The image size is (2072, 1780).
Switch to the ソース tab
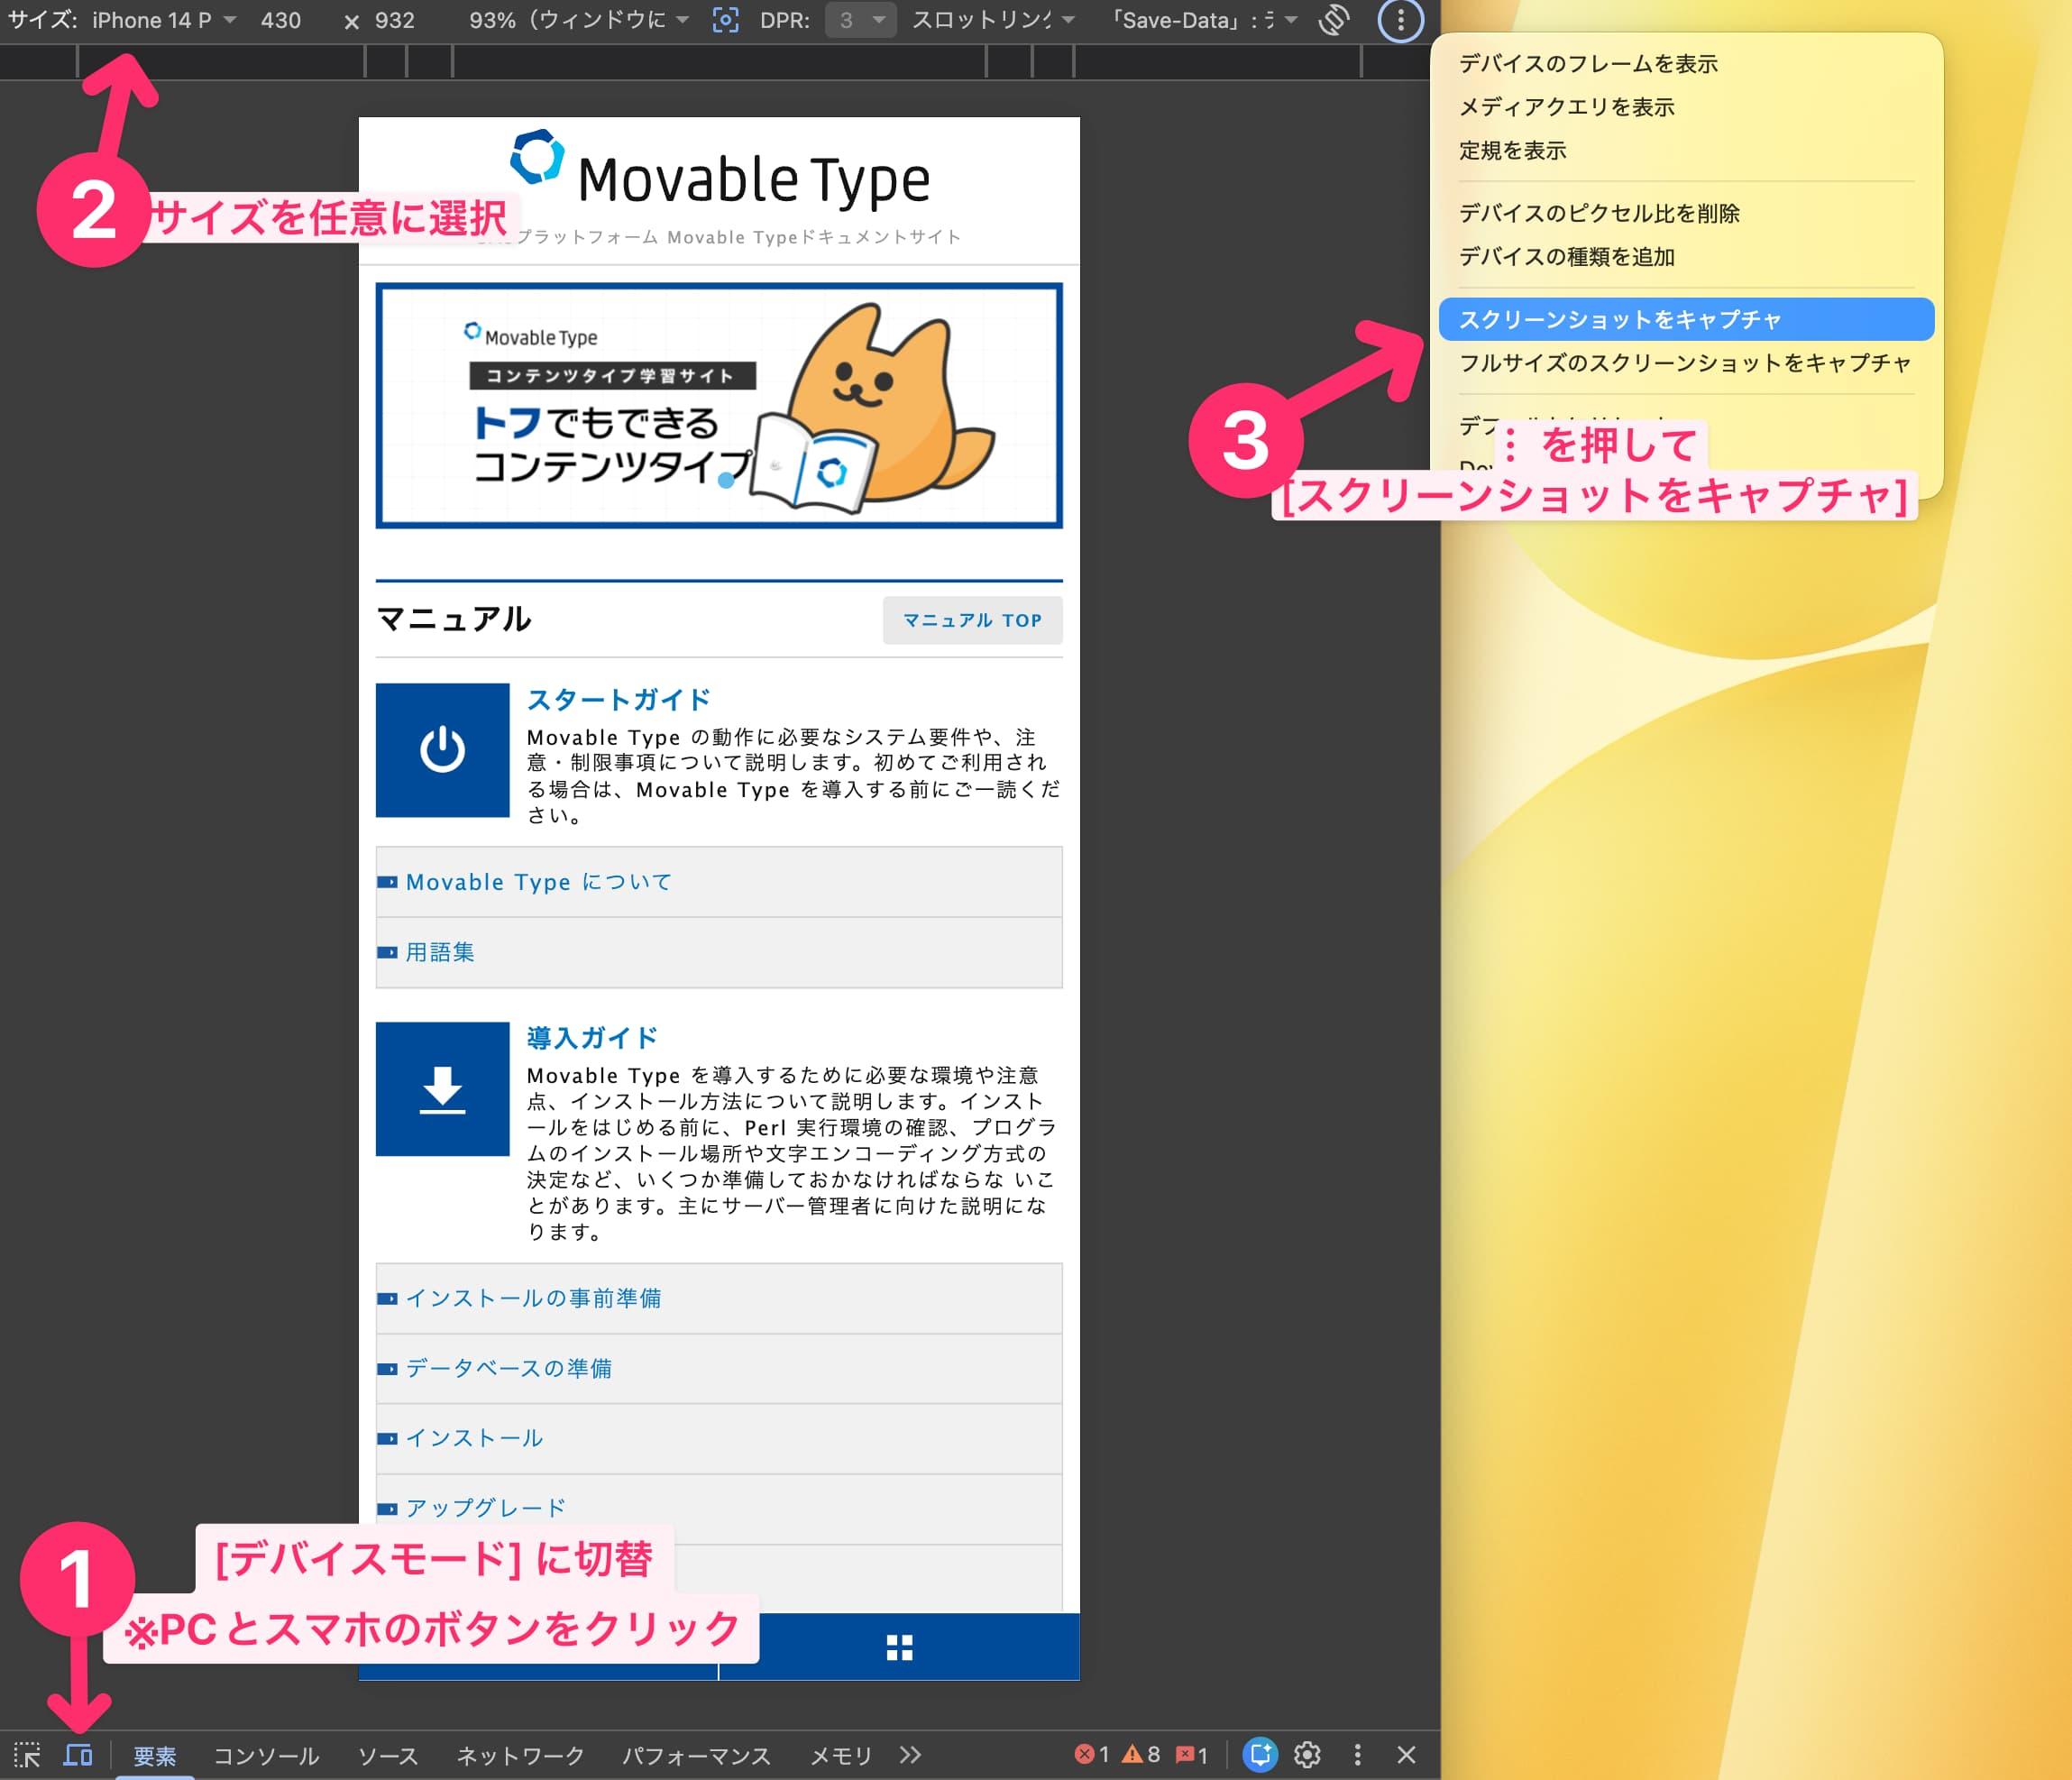click(x=388, y=1756)
